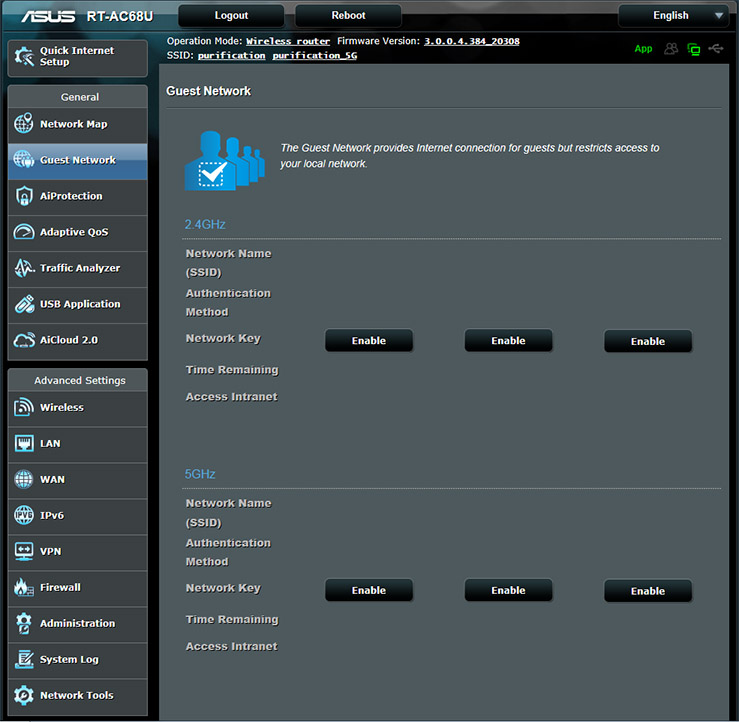Open Firewall settings page

(x=78, y=588)
